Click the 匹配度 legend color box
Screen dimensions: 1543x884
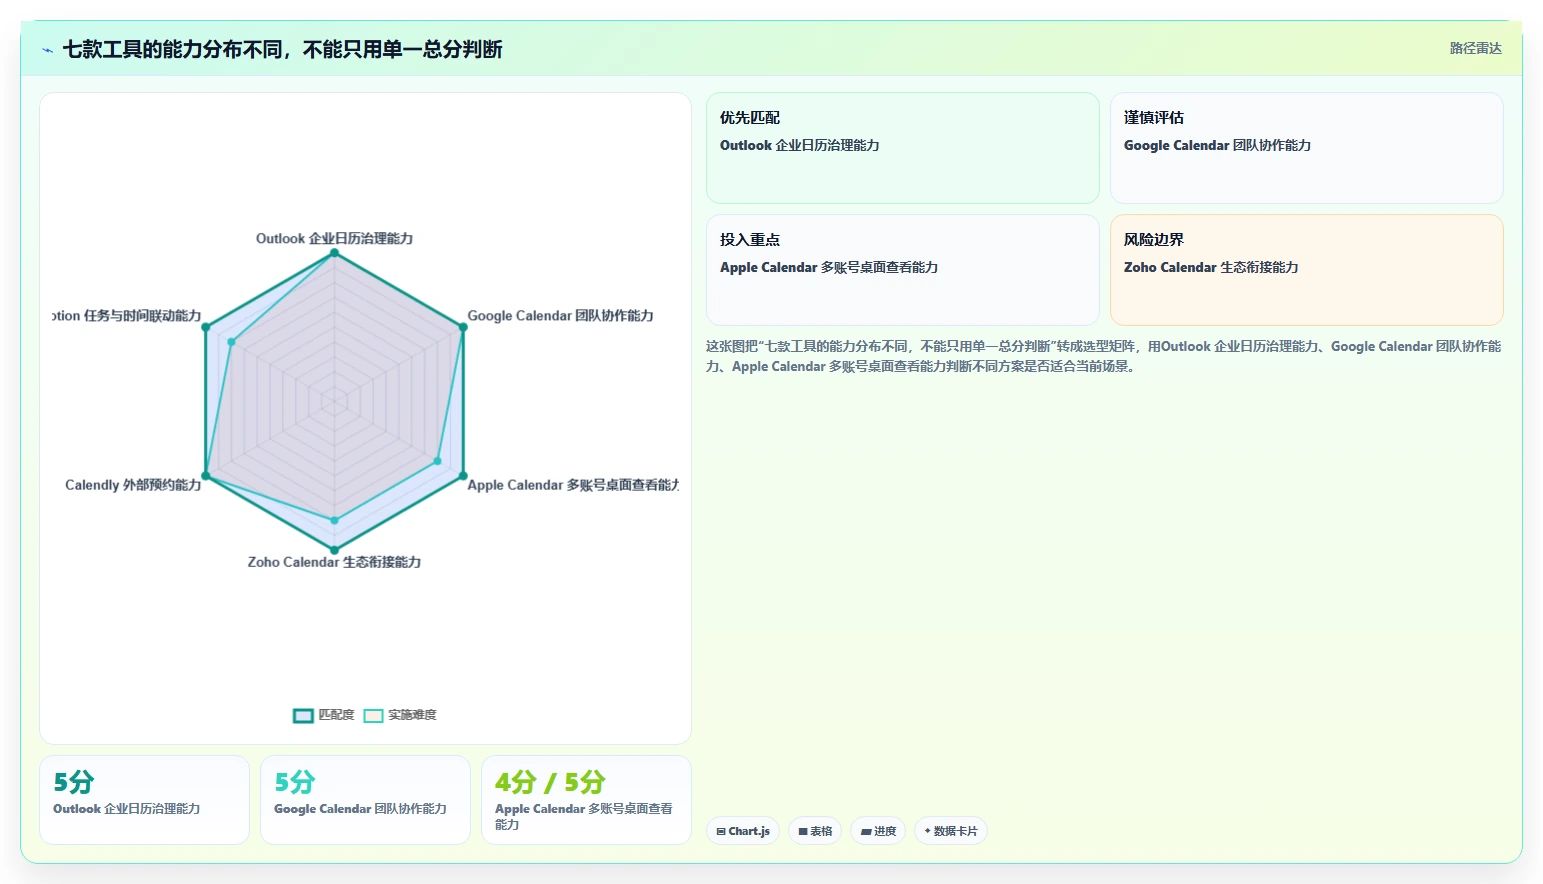point(303,715)
